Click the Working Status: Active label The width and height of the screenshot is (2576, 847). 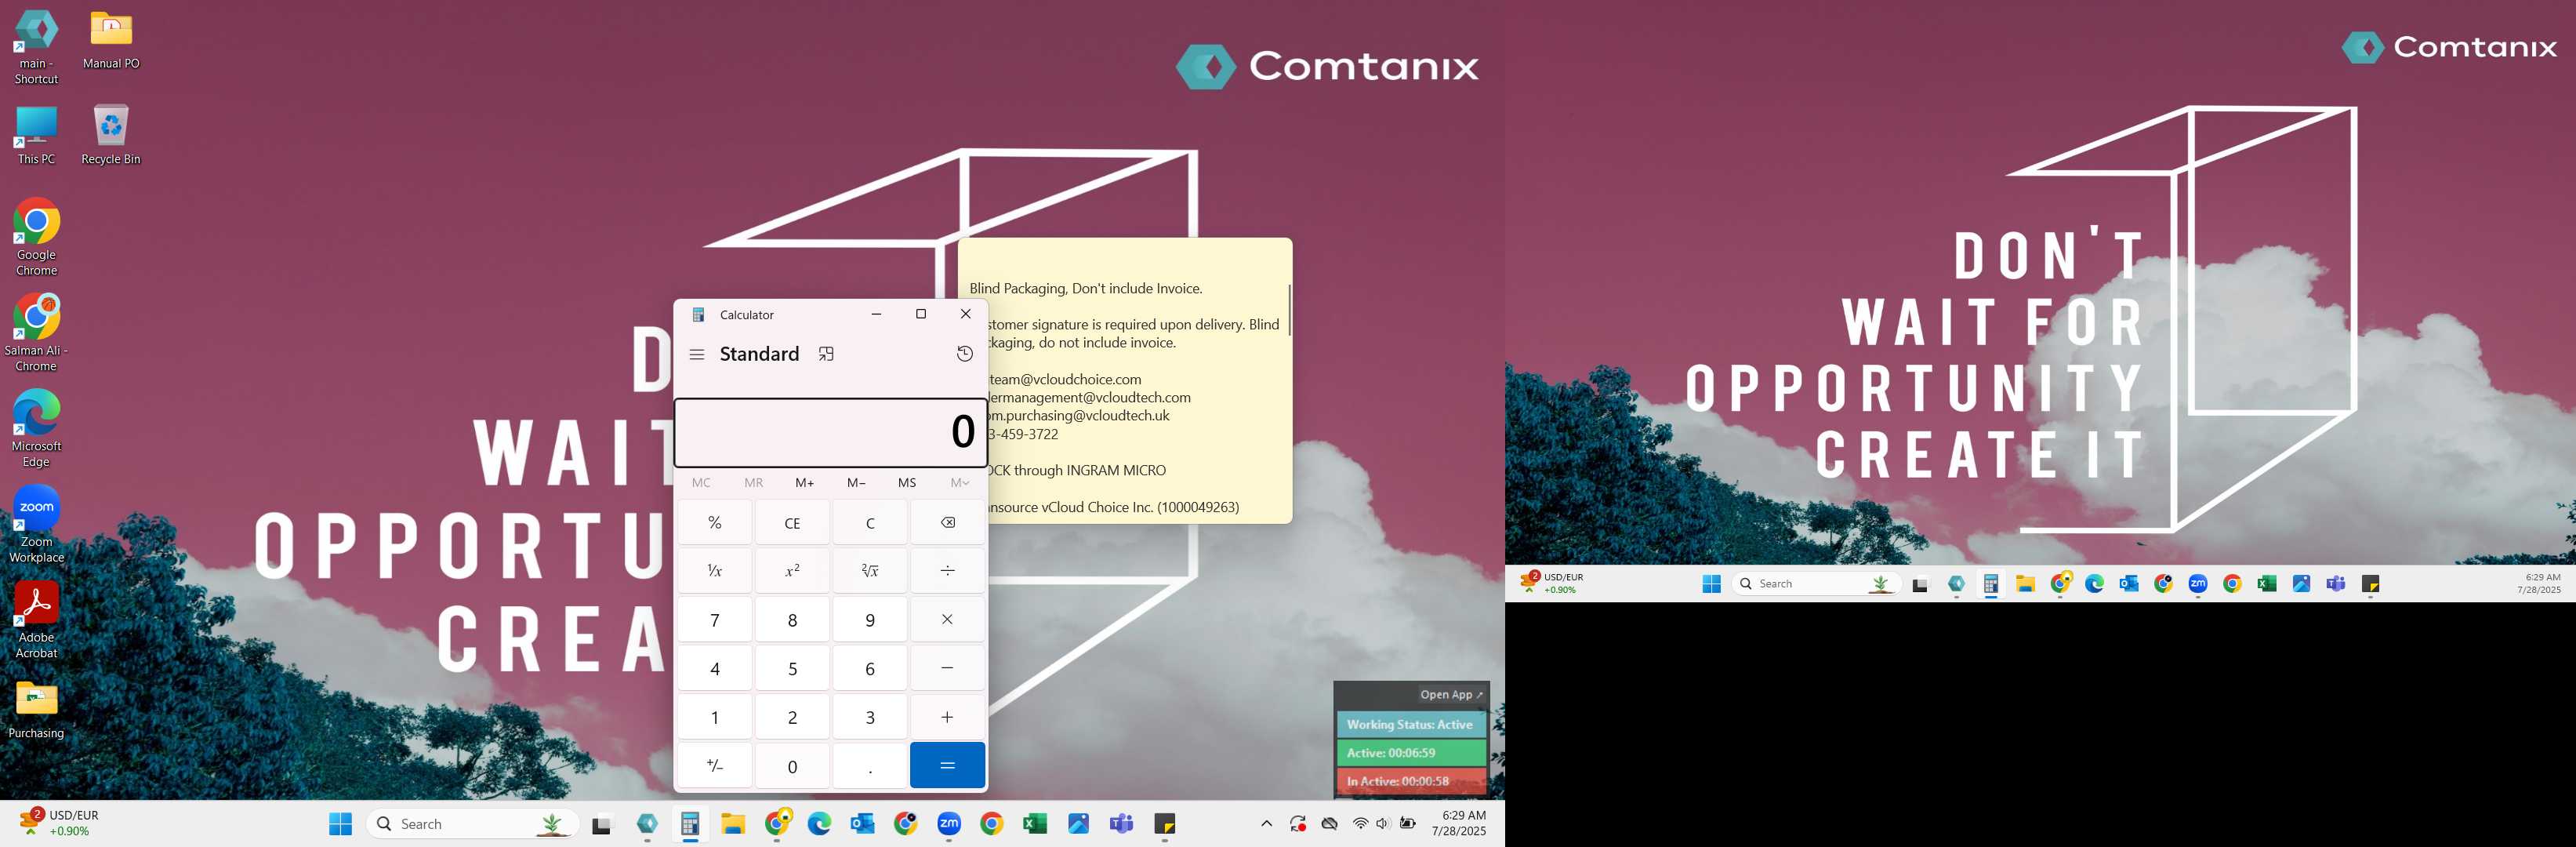pyautogui.click(x=1411, y=724)
